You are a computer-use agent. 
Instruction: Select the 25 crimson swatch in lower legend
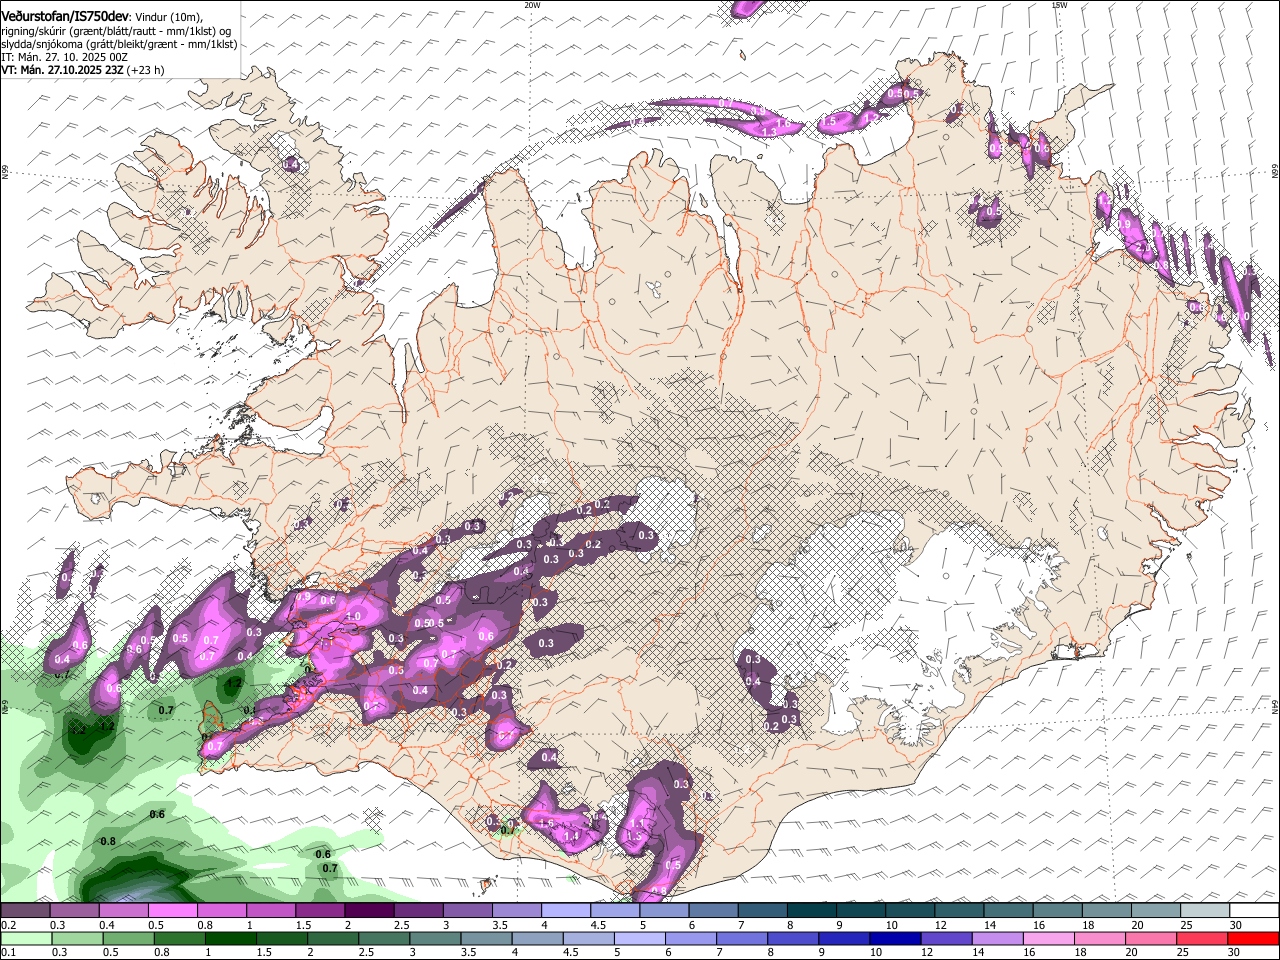(x=1202, y=939)
